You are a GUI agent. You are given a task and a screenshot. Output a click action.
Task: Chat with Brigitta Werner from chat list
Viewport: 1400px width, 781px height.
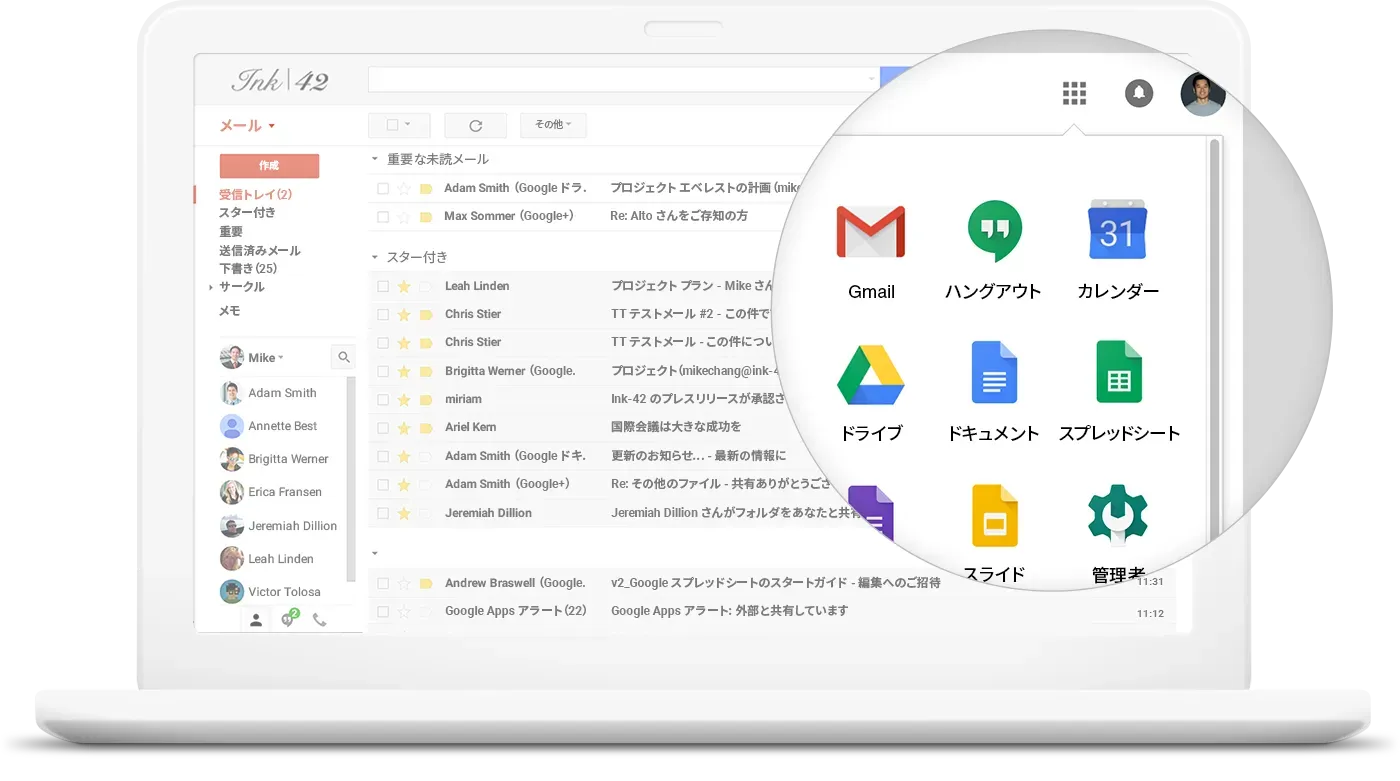pyautogui.click(x=288, y=459)
